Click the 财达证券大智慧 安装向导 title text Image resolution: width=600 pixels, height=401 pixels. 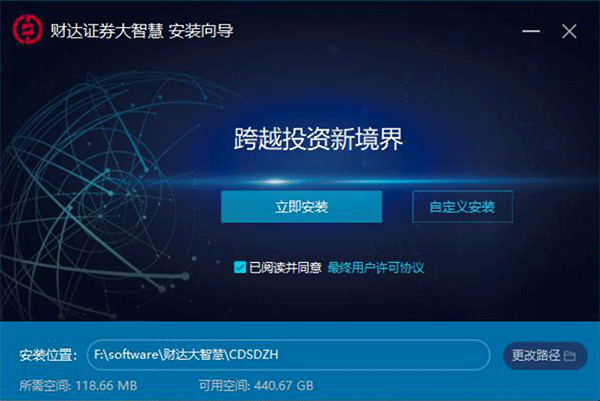(142, 31)
